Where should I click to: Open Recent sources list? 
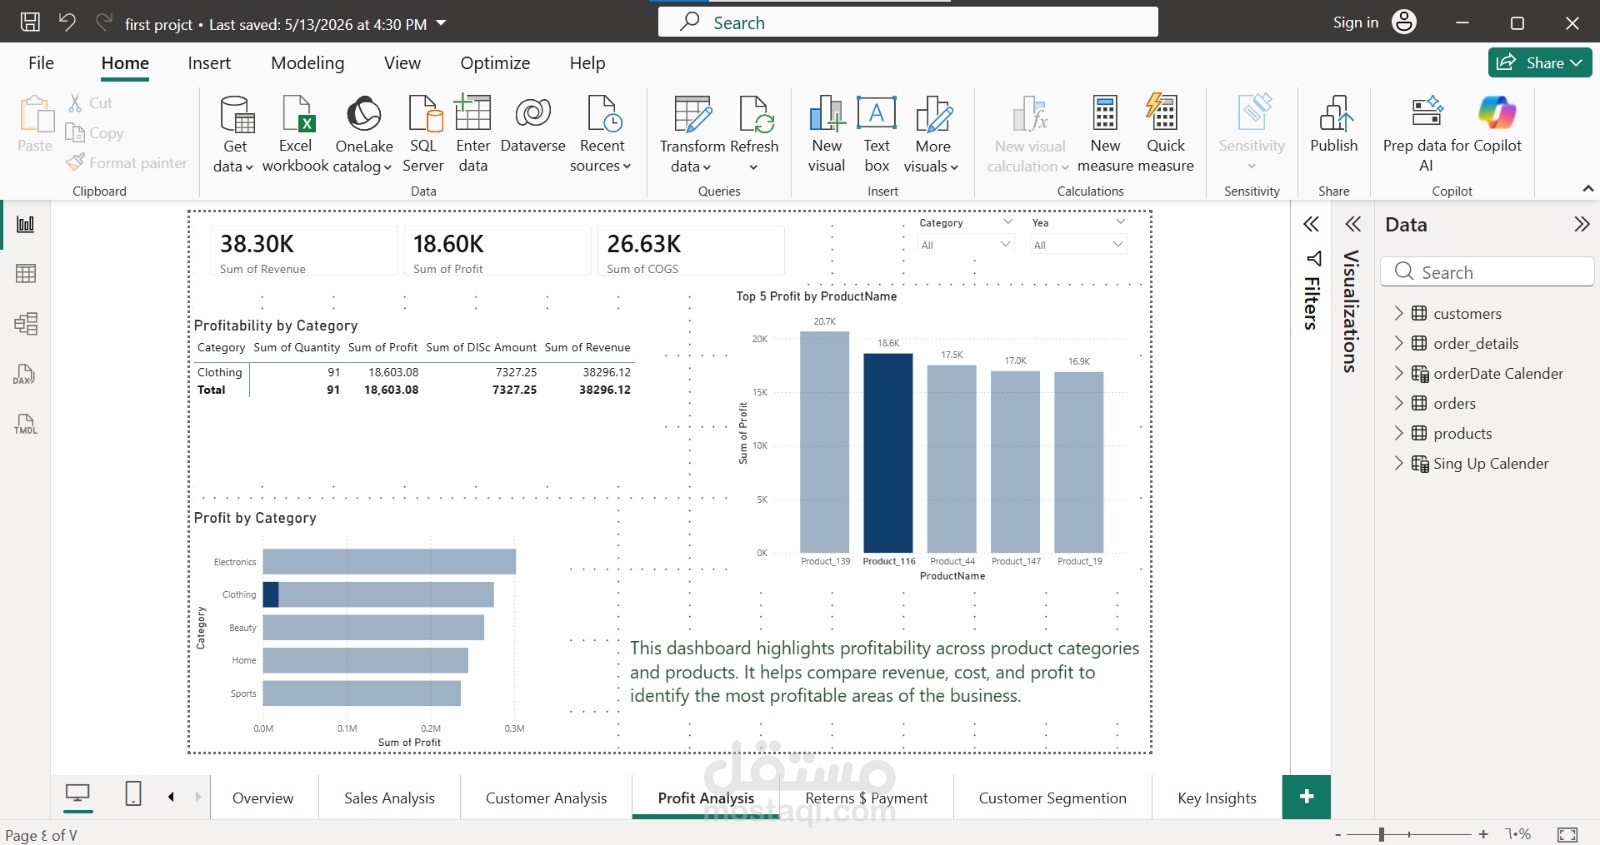click(602, 135)
